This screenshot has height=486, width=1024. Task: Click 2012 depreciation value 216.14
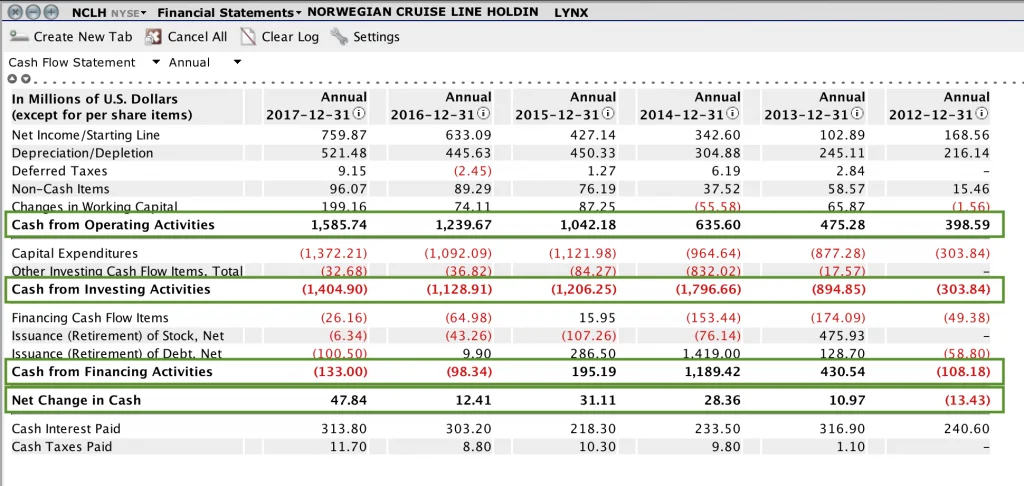(x=967, y=153)
